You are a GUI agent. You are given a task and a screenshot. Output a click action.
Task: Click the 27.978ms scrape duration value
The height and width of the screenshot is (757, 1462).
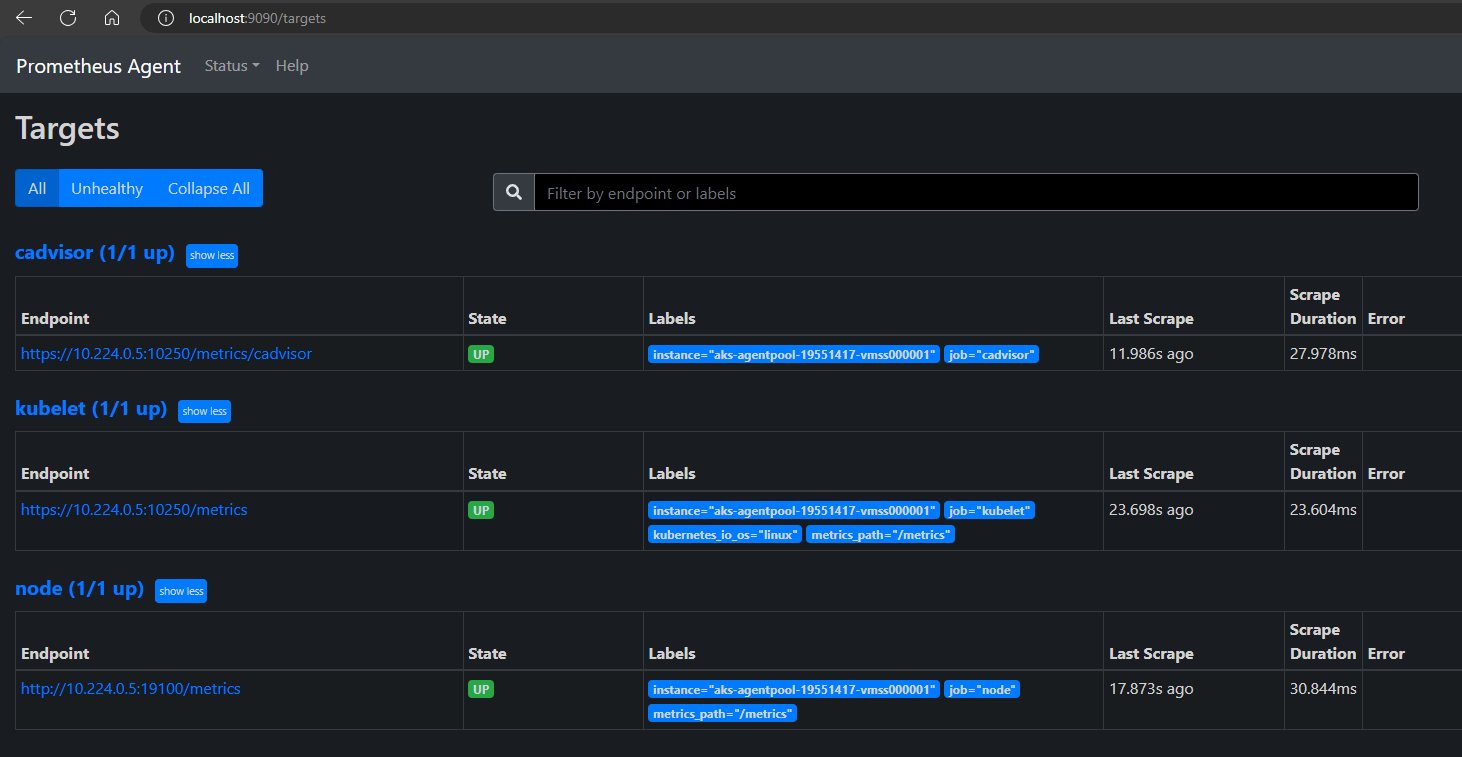click(1323, 354)
